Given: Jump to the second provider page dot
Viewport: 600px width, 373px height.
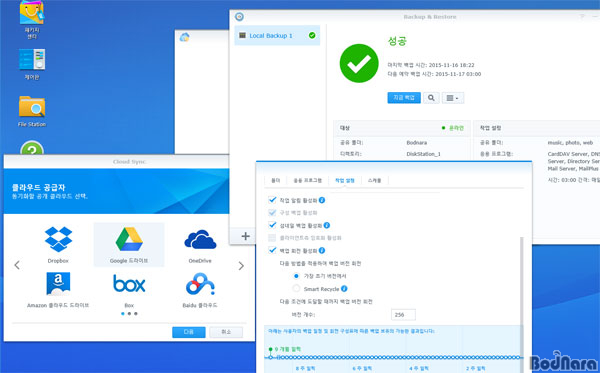Looking at the screenshot, I should [x=129, y=314].
